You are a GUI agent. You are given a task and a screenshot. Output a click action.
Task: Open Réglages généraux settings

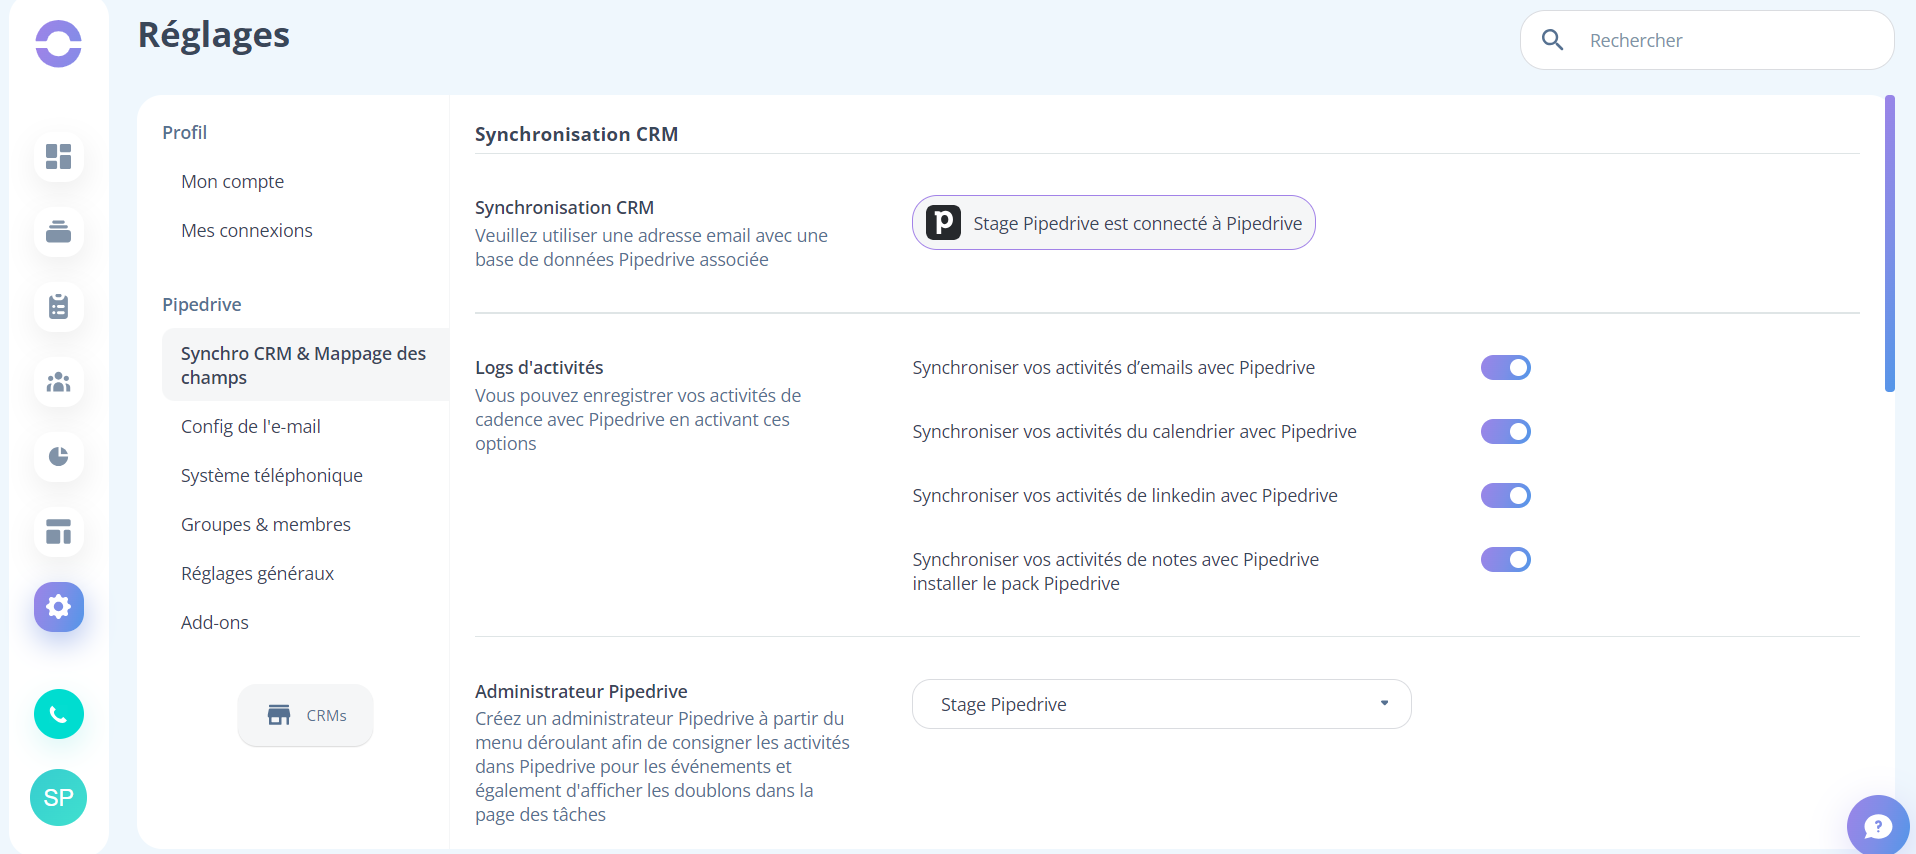click(257, 573)
